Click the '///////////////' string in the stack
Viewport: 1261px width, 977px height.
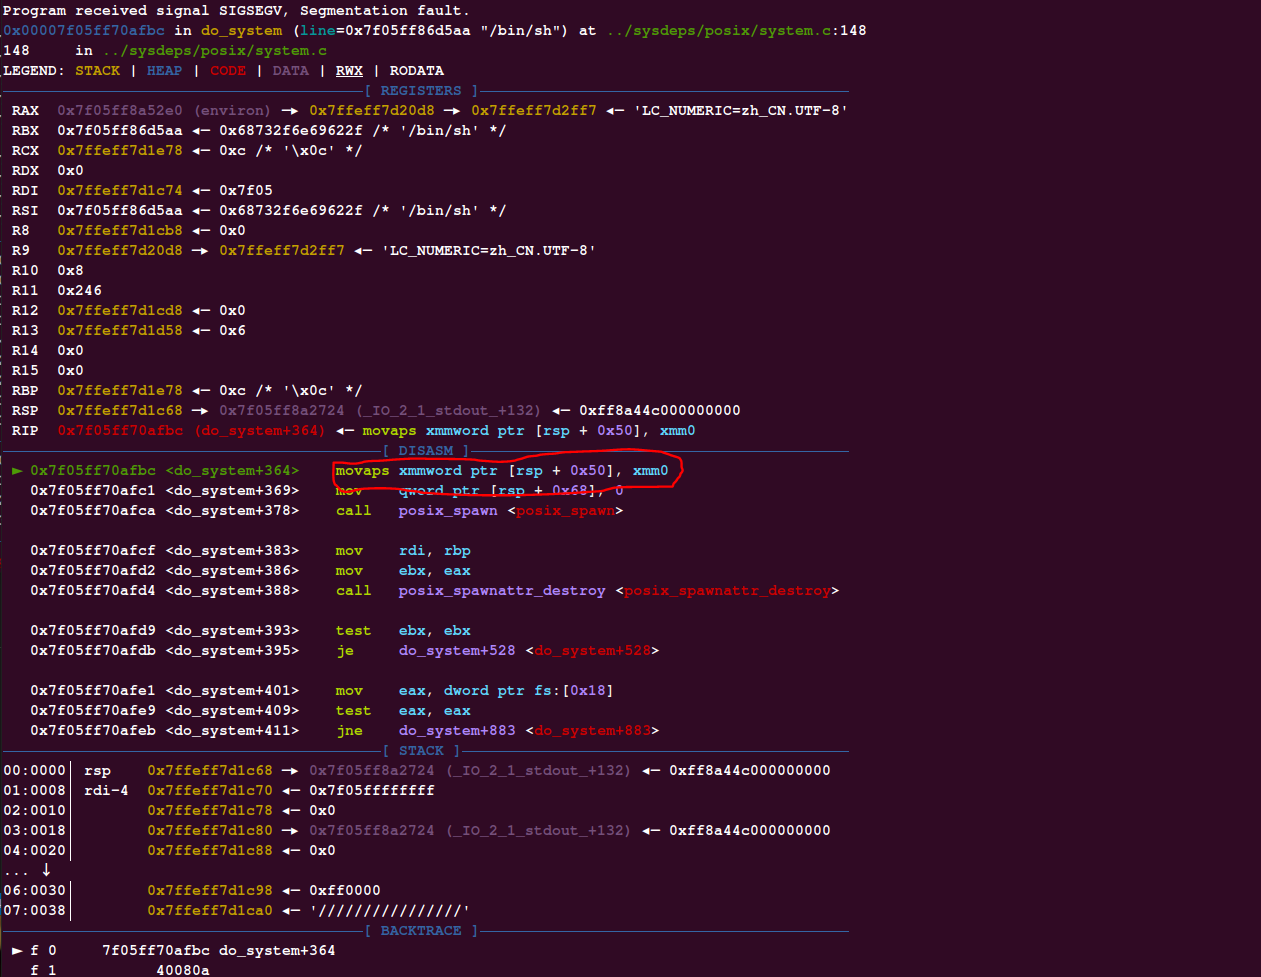[390, 911]
